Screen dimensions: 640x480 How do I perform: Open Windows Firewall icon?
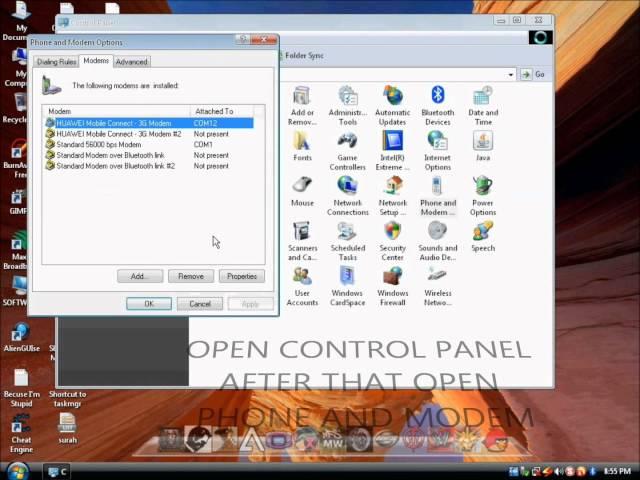[392, 286]
